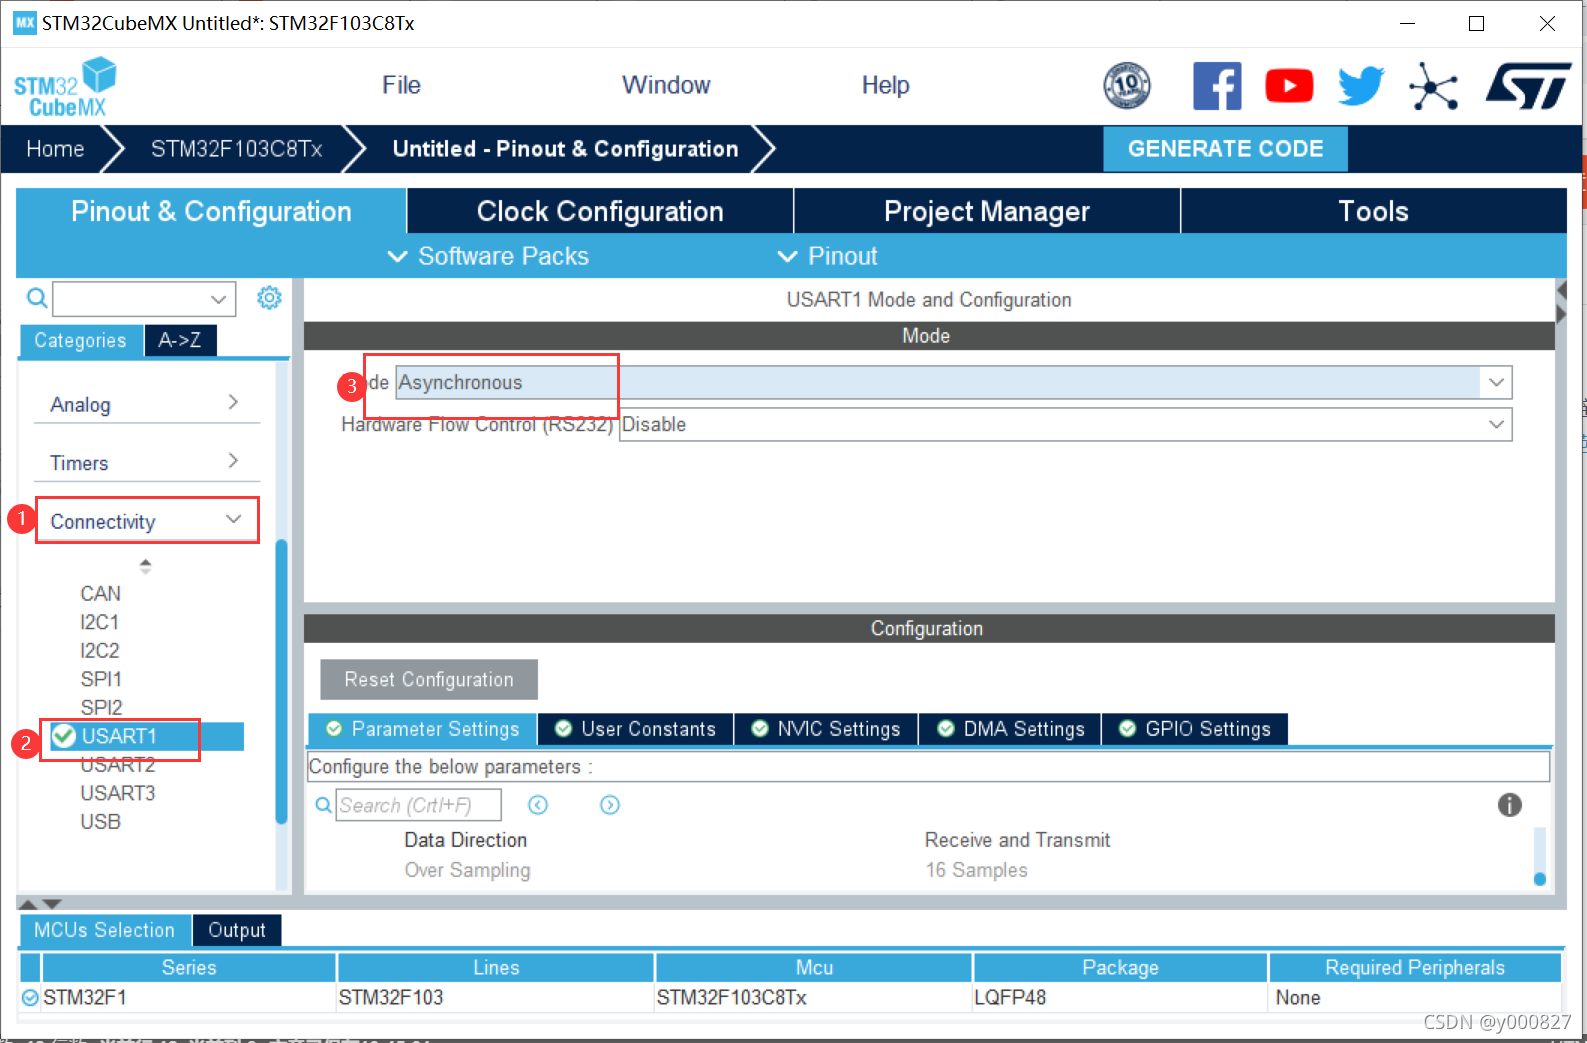Viewport: 1587px width, 1043px height.
Task: Select SPI2 peripheral
Action: [x=101, y=708]
